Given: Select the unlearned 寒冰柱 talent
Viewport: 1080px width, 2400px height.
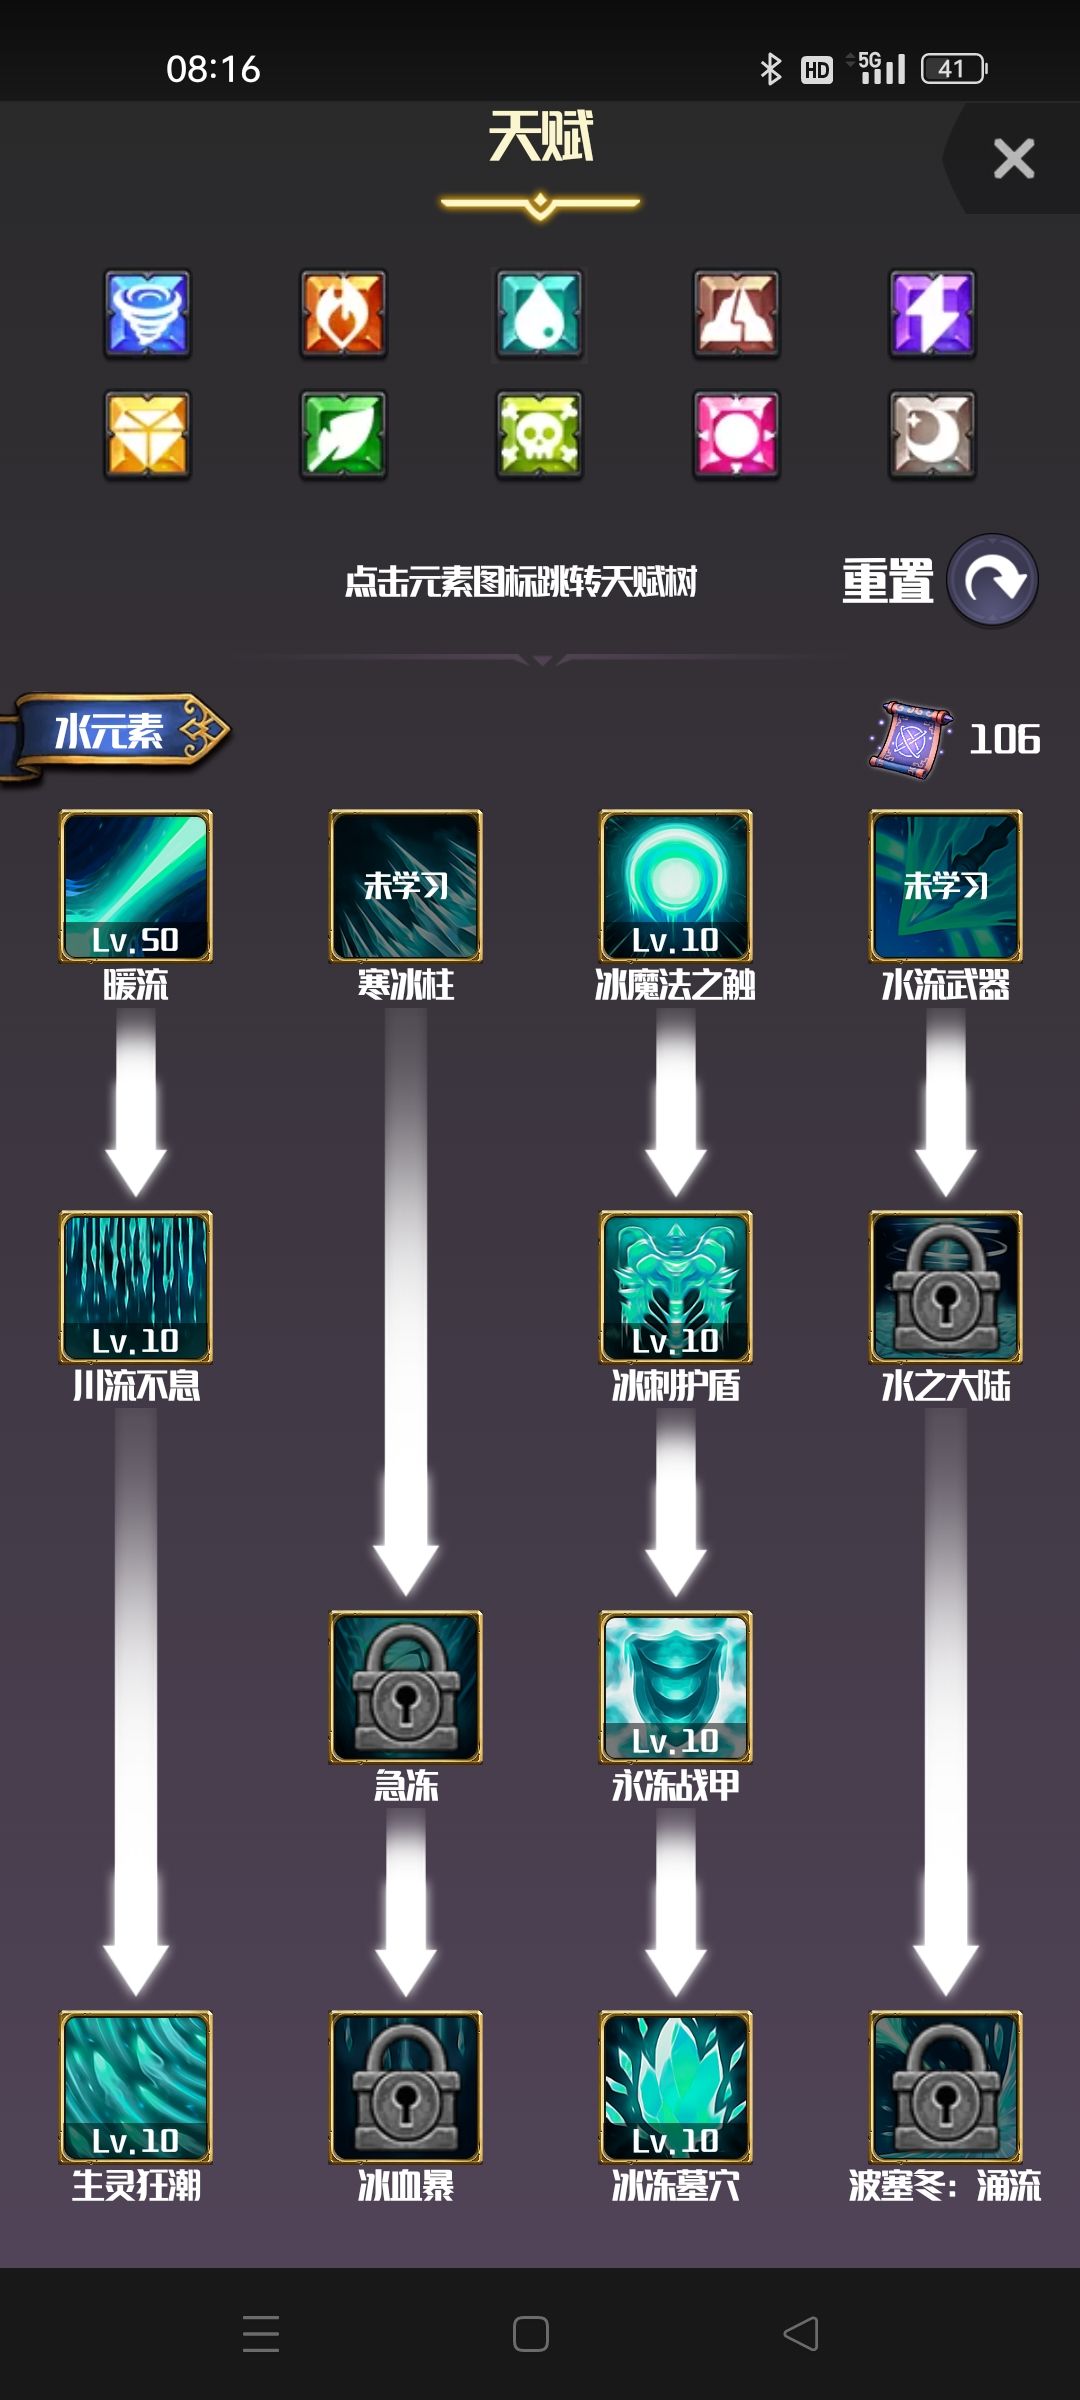Looking at the screenshot, I should tap(406, 886).
